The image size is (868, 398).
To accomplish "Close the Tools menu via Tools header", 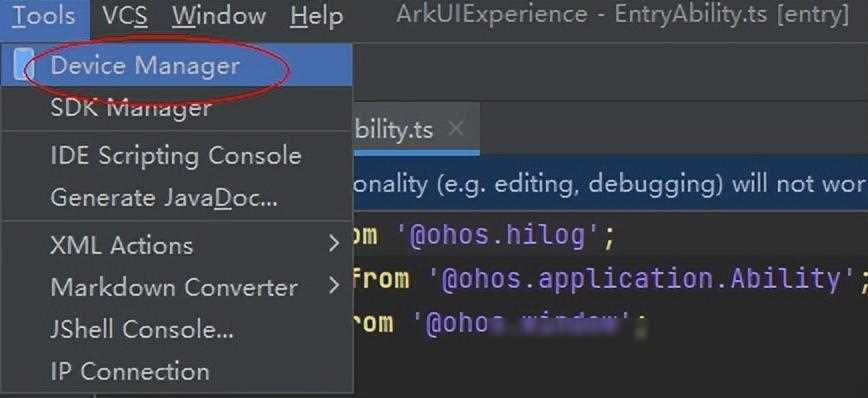I will (x=44, y=15).
